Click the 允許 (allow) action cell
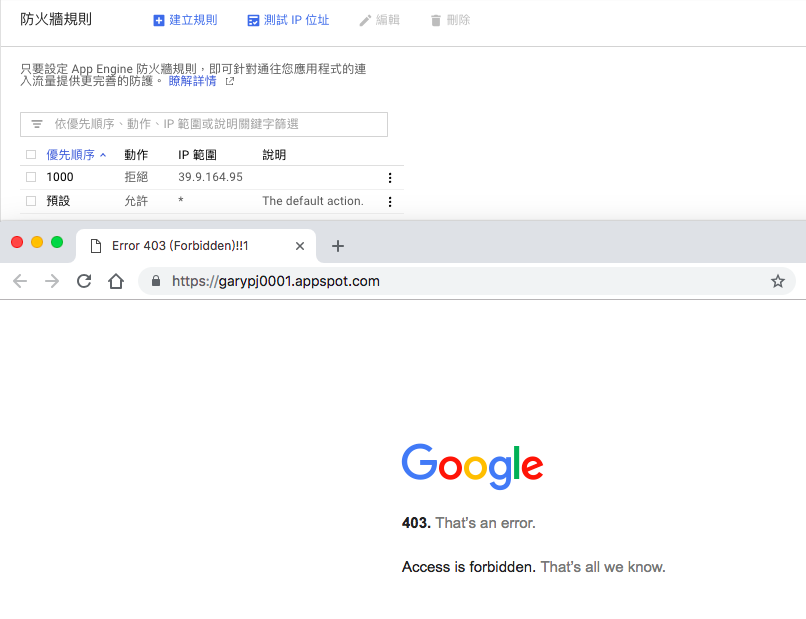Image resolution: width=806 pixels, height=619 pixels. tap(136, 201)
